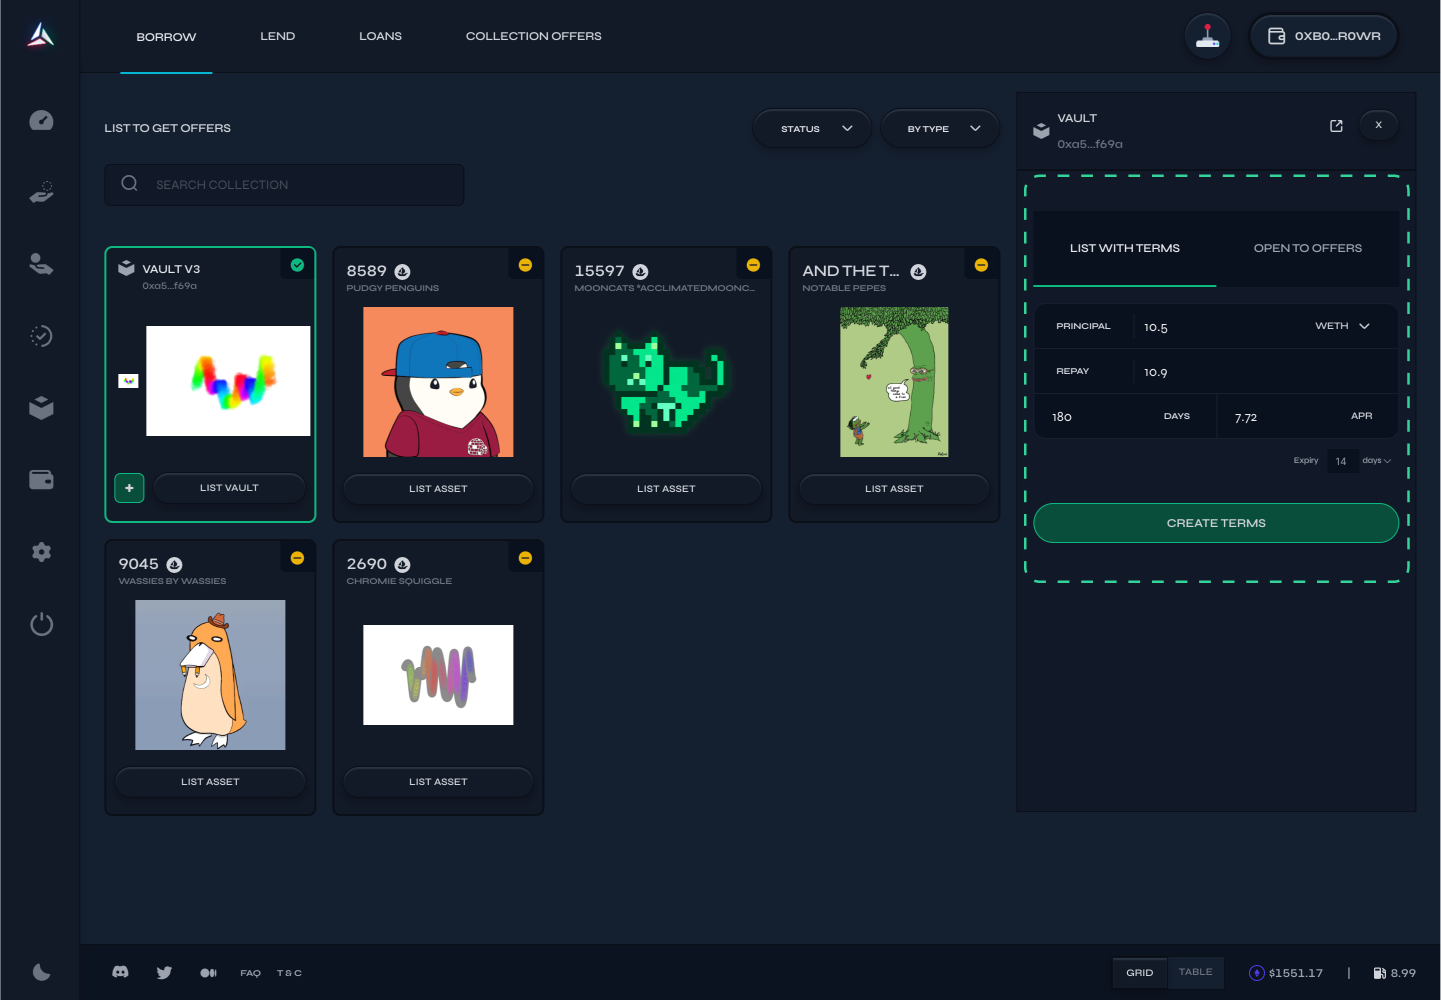Screen dimensions: 1441x1000
Task: Expand the Status filter dropdown
Action: coord(812,129)
